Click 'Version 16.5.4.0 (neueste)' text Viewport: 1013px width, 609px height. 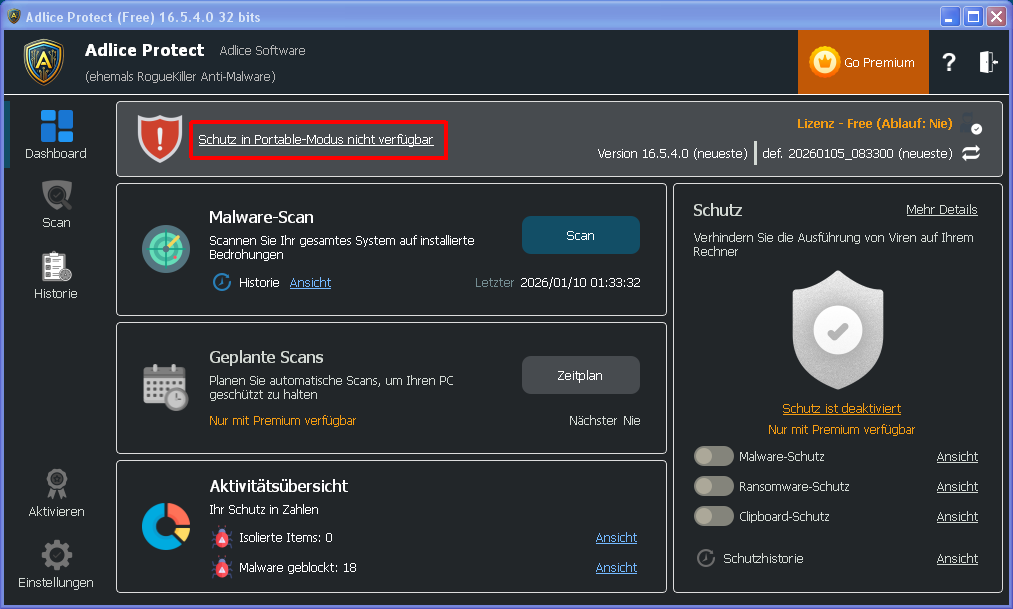672,154
